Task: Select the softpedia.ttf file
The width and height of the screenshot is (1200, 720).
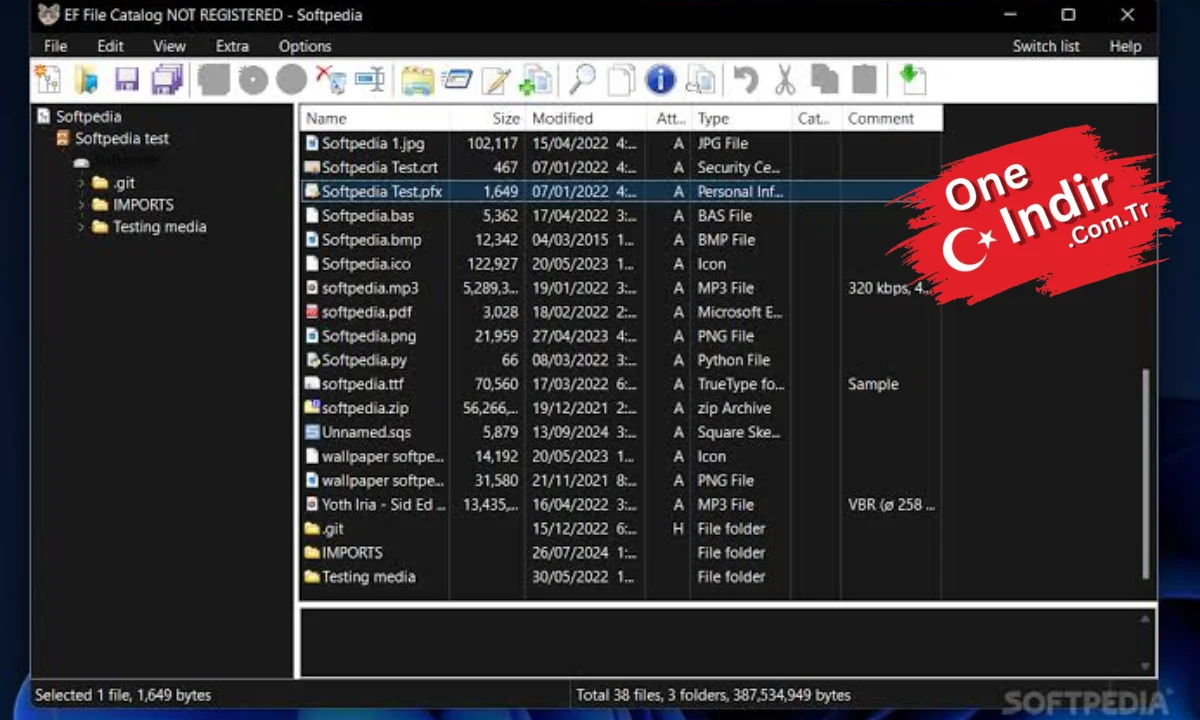Action: coord(620,384)
